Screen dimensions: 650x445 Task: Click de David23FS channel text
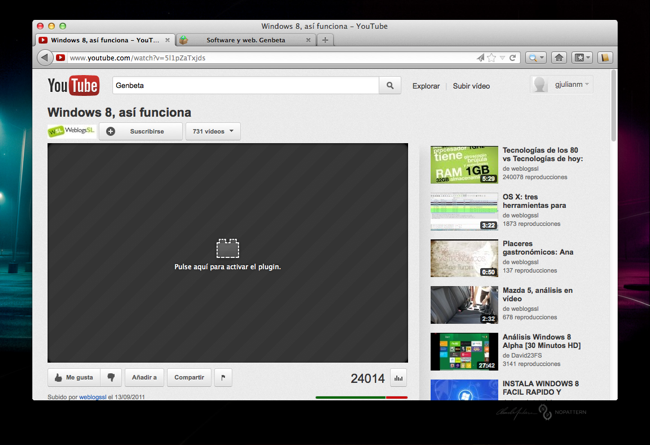(522, 355)
